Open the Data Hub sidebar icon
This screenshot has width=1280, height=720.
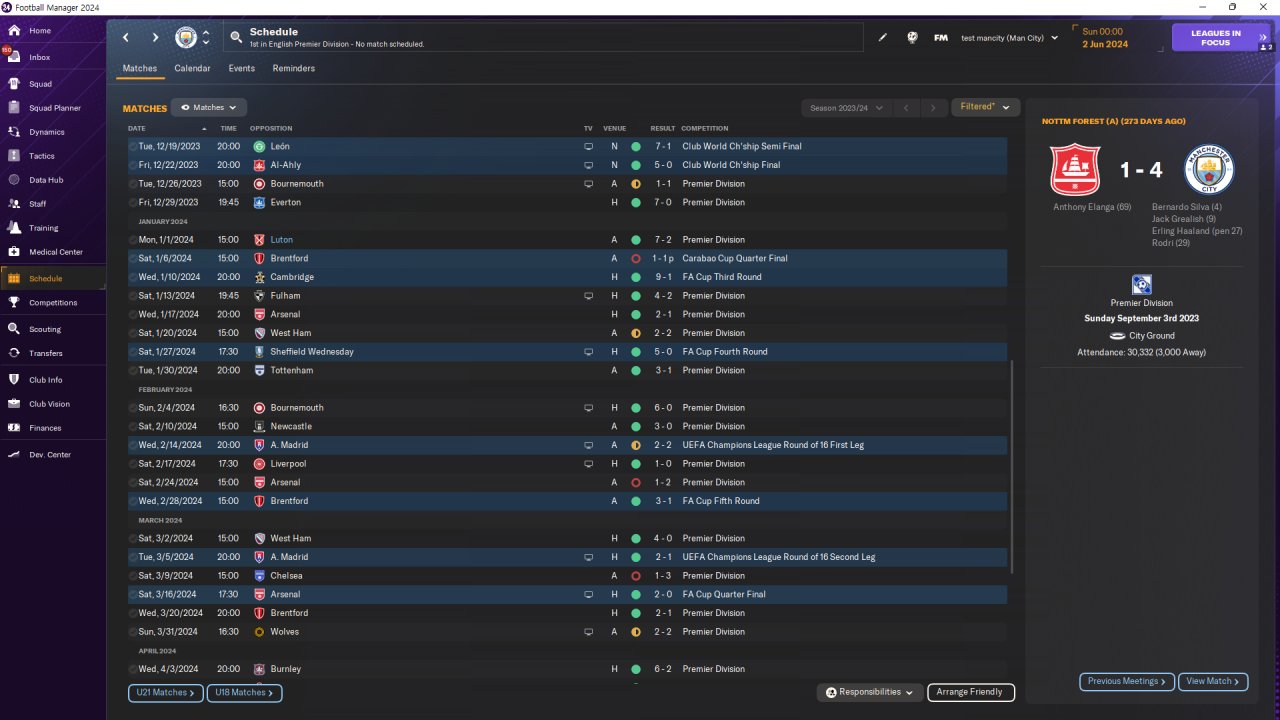coord(14,180)
